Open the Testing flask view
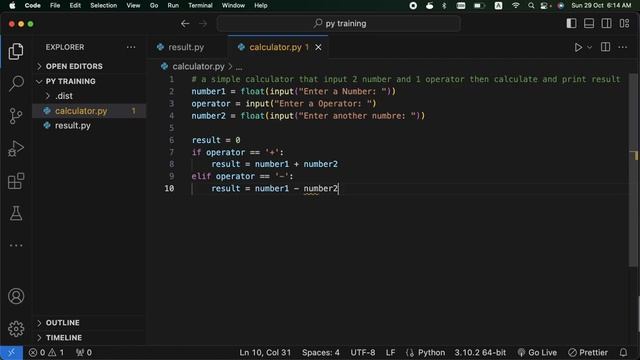Viewport: 640px width, 360px height. pyautogui.click(x=16, y=213)
